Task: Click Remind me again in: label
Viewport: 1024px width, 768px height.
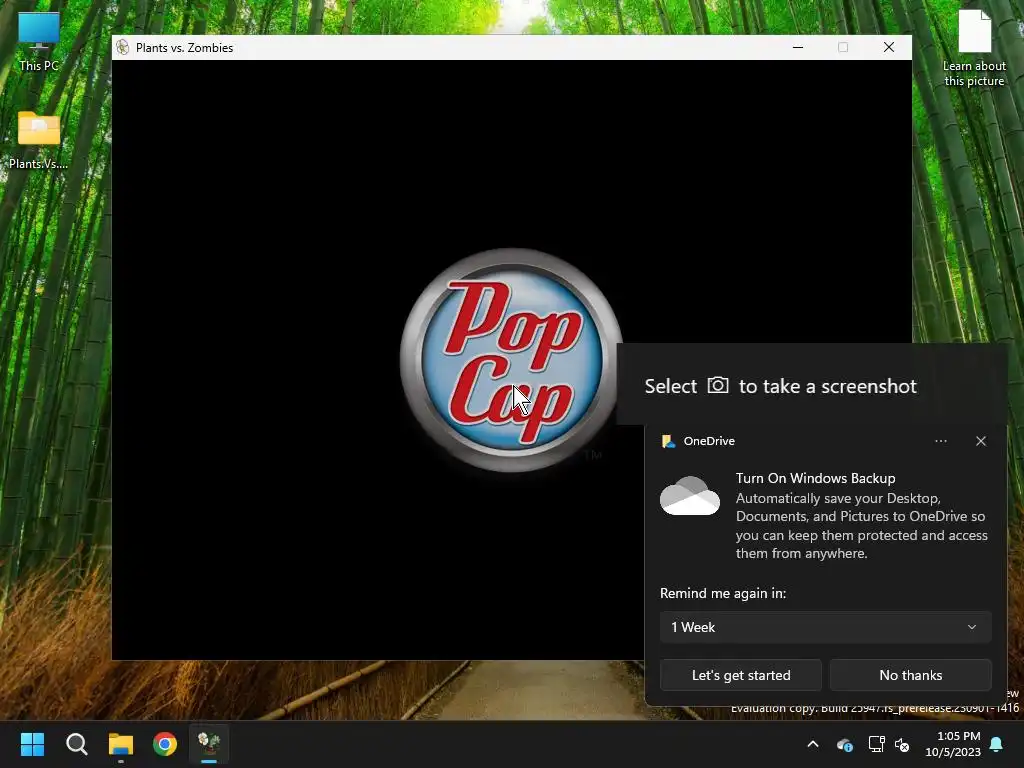Action: coord(723,593)
